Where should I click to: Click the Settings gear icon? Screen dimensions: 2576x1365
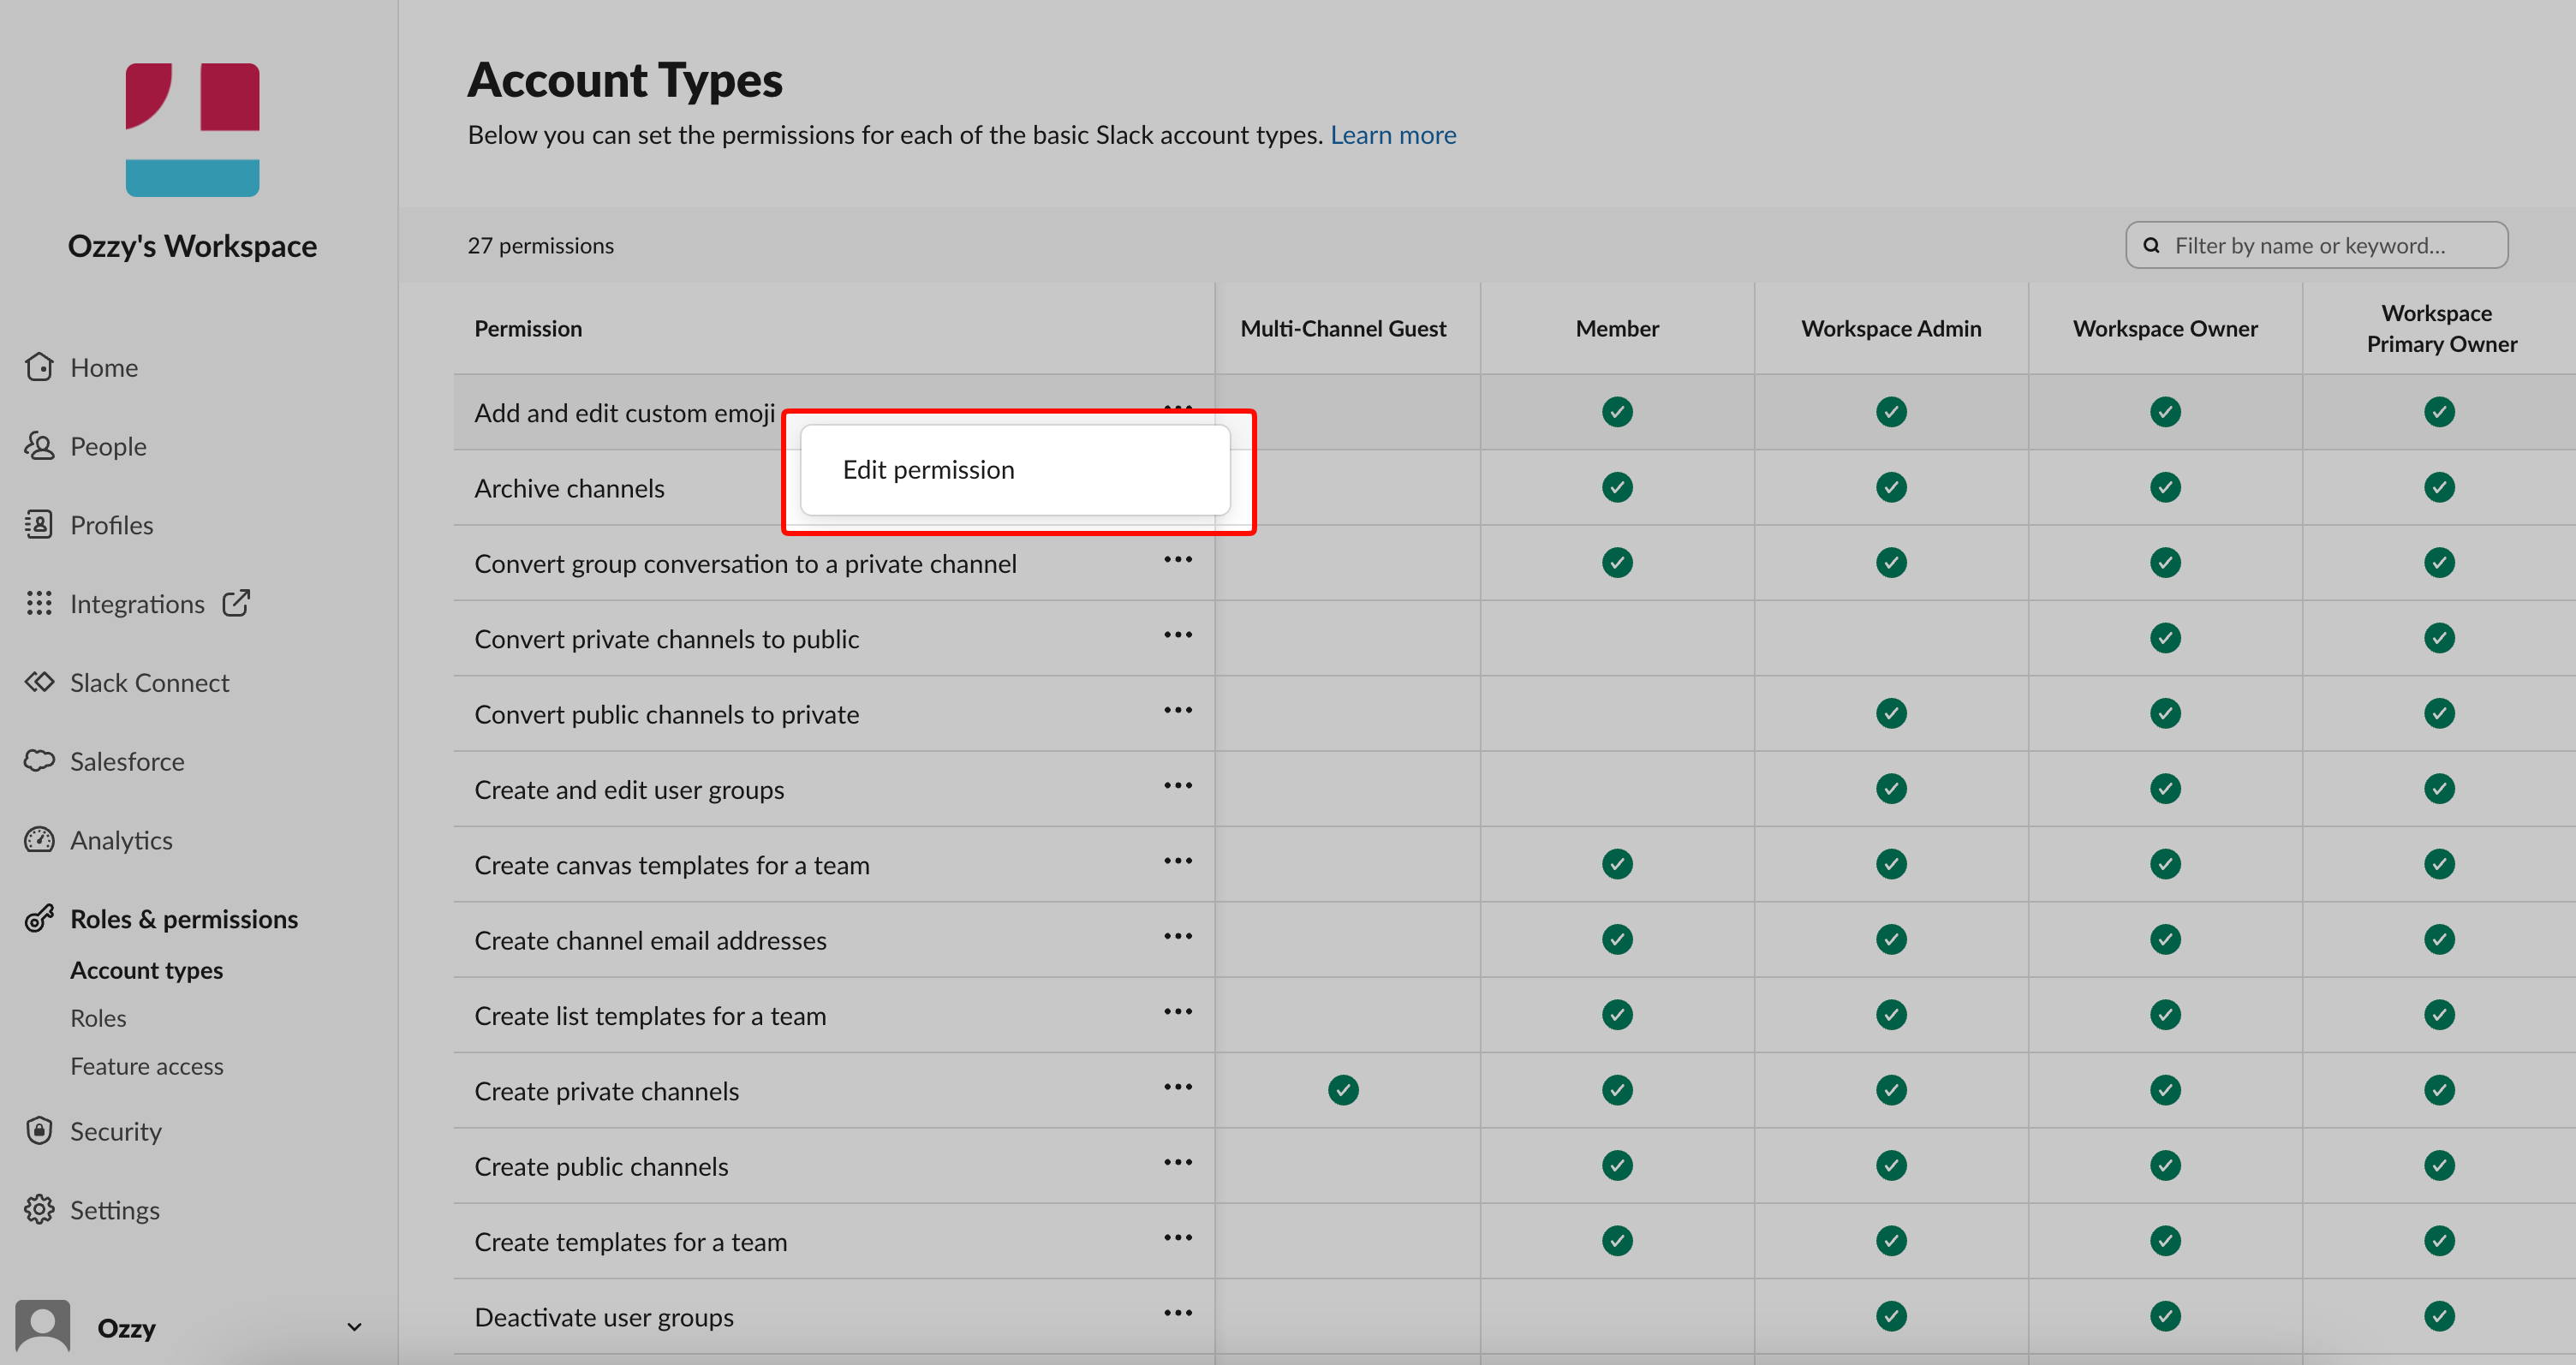(x=39, y=1209)
